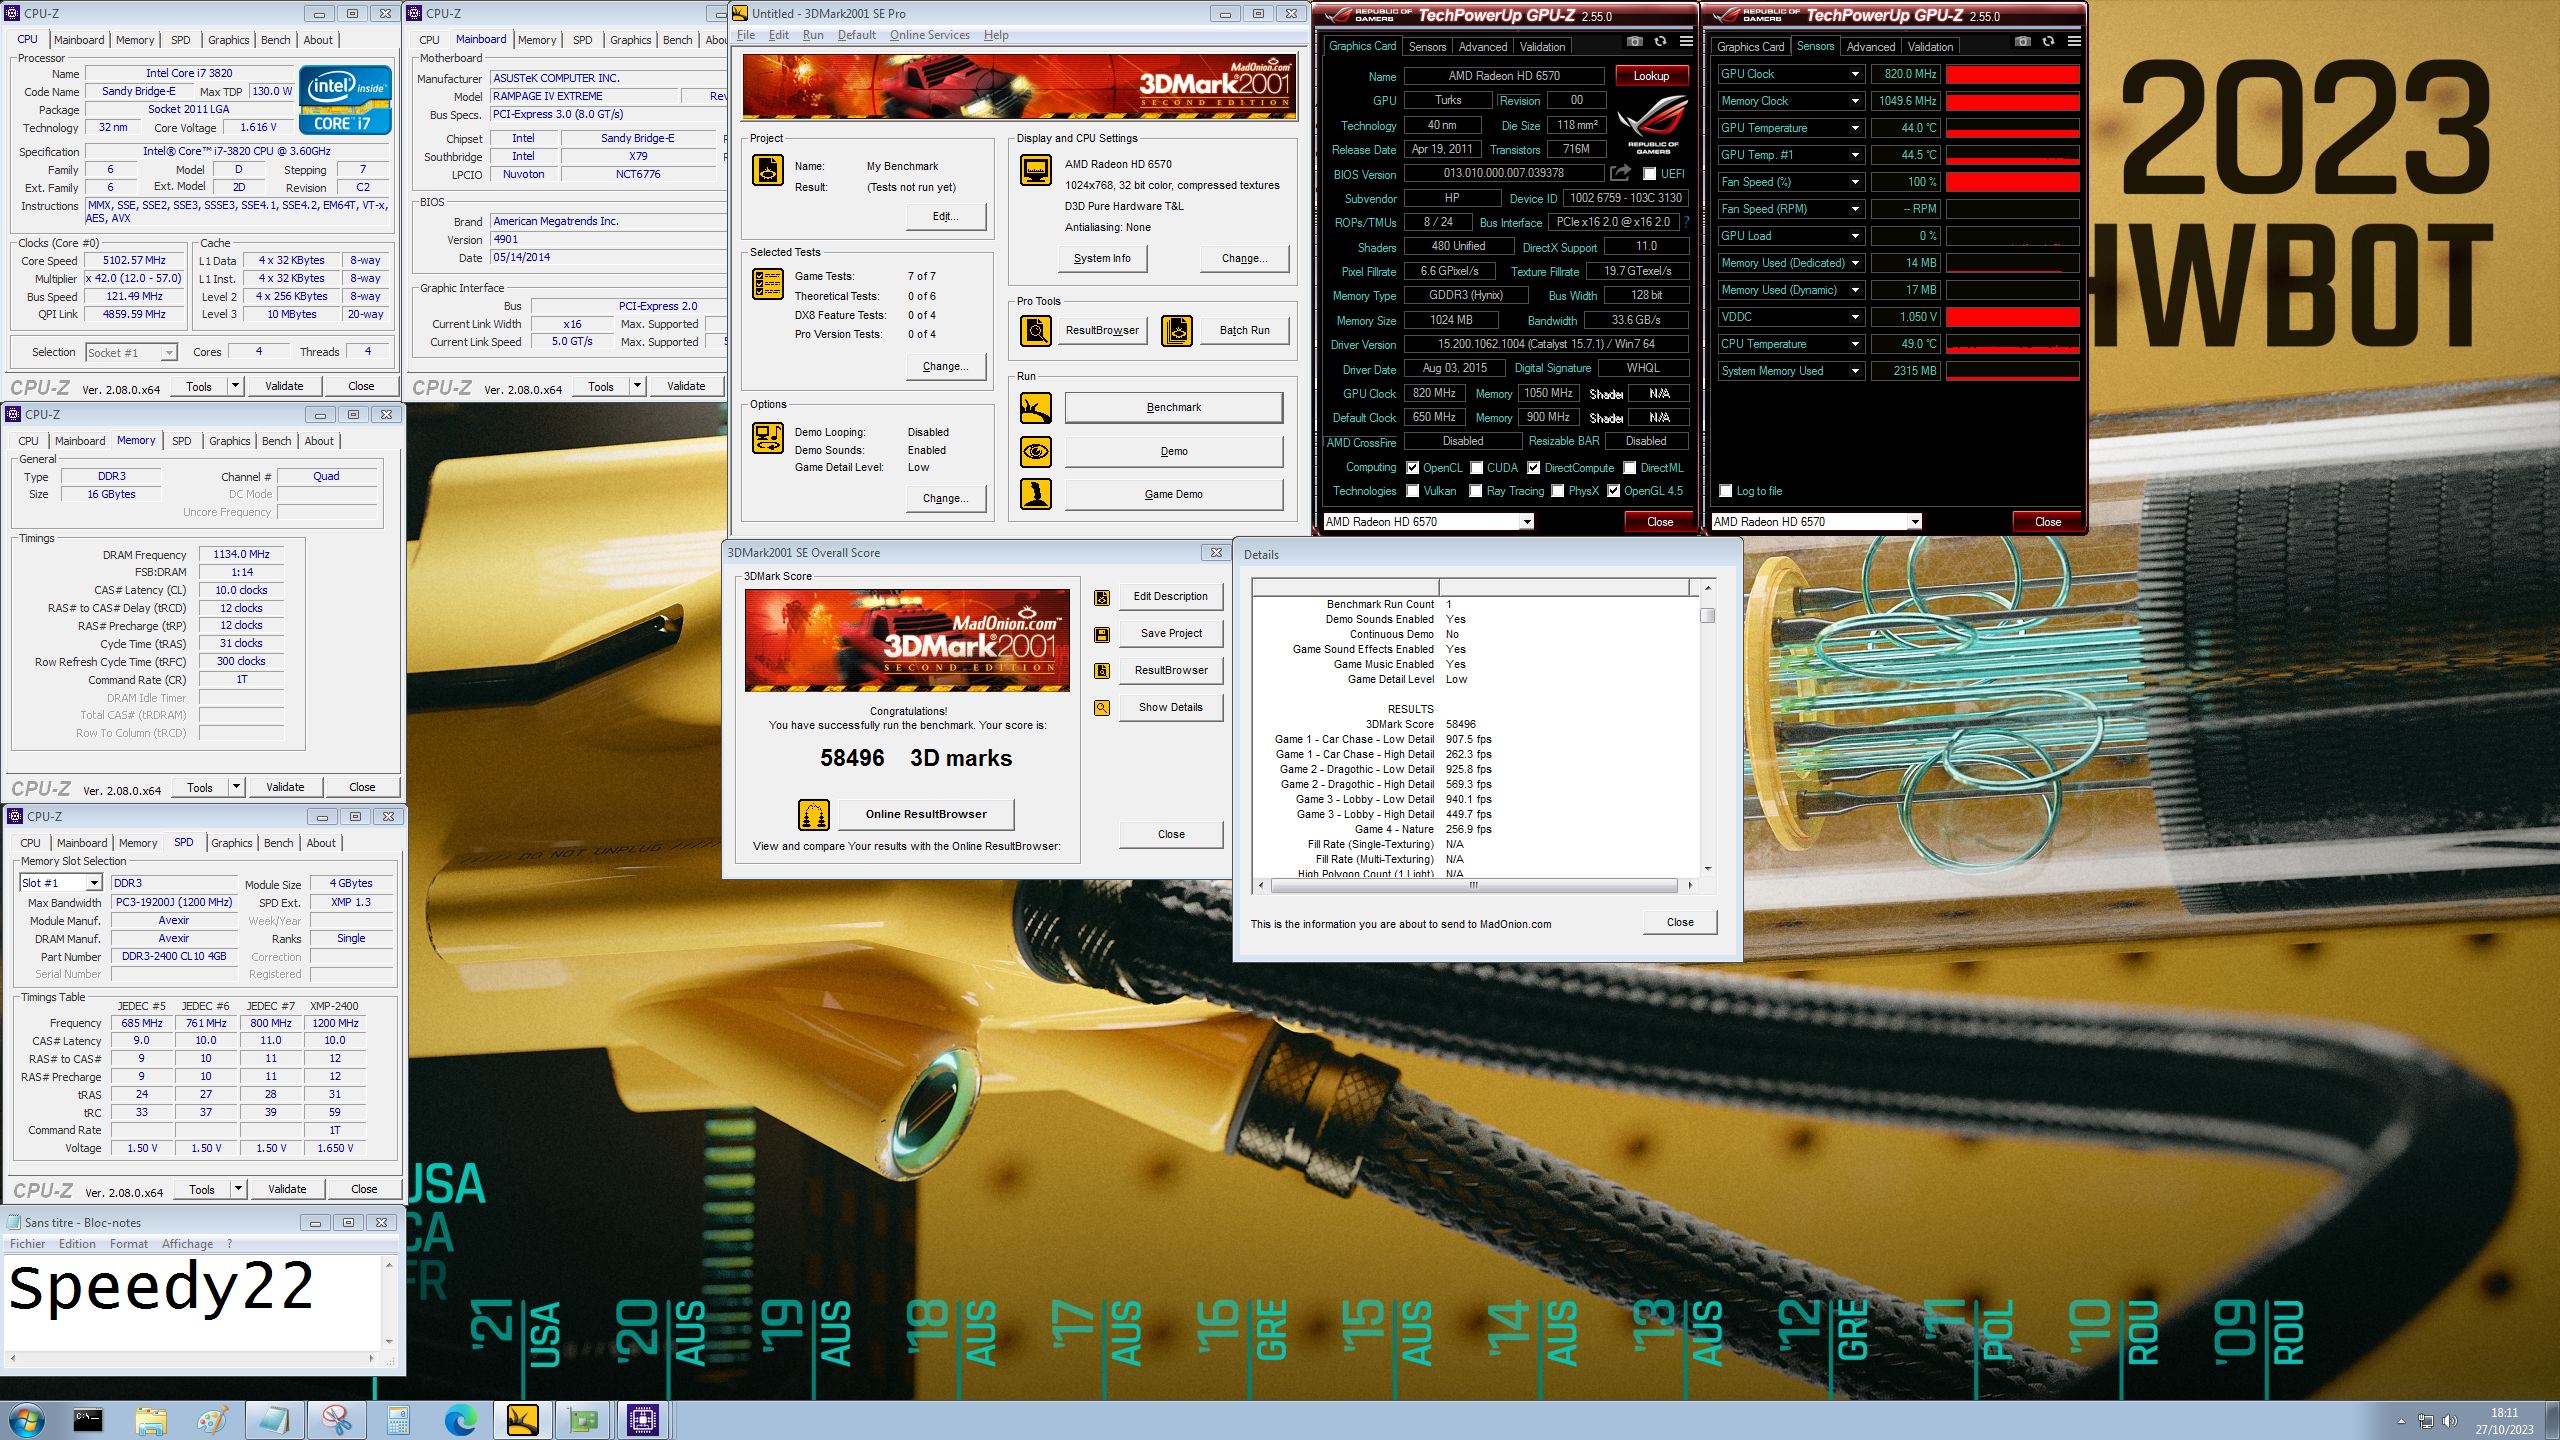Image resolution: width=2560 pixels, height=1440 pixels.
Task: Open the File menu in 3DMark2001
Action: 746,35
